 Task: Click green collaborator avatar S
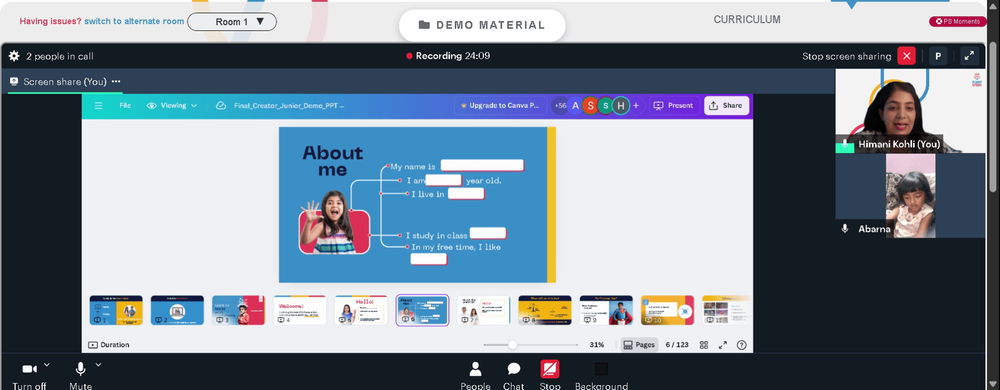605,106
